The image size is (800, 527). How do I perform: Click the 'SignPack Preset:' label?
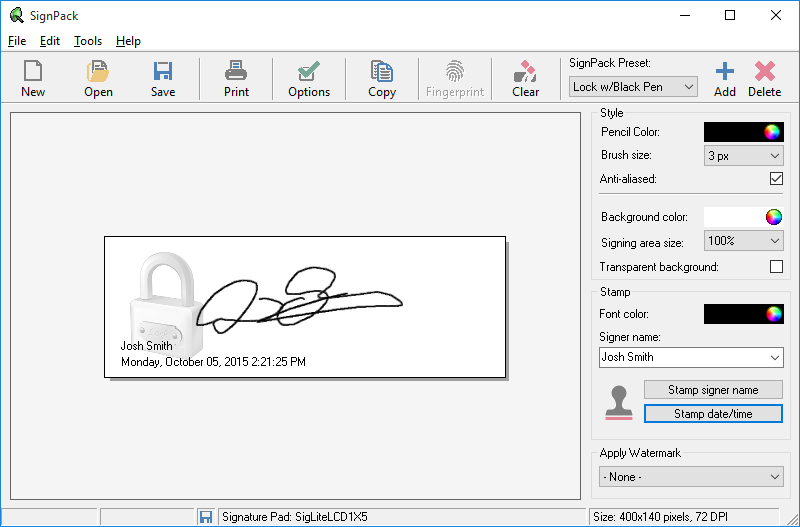pyautogui.click(x=610, y=63)
